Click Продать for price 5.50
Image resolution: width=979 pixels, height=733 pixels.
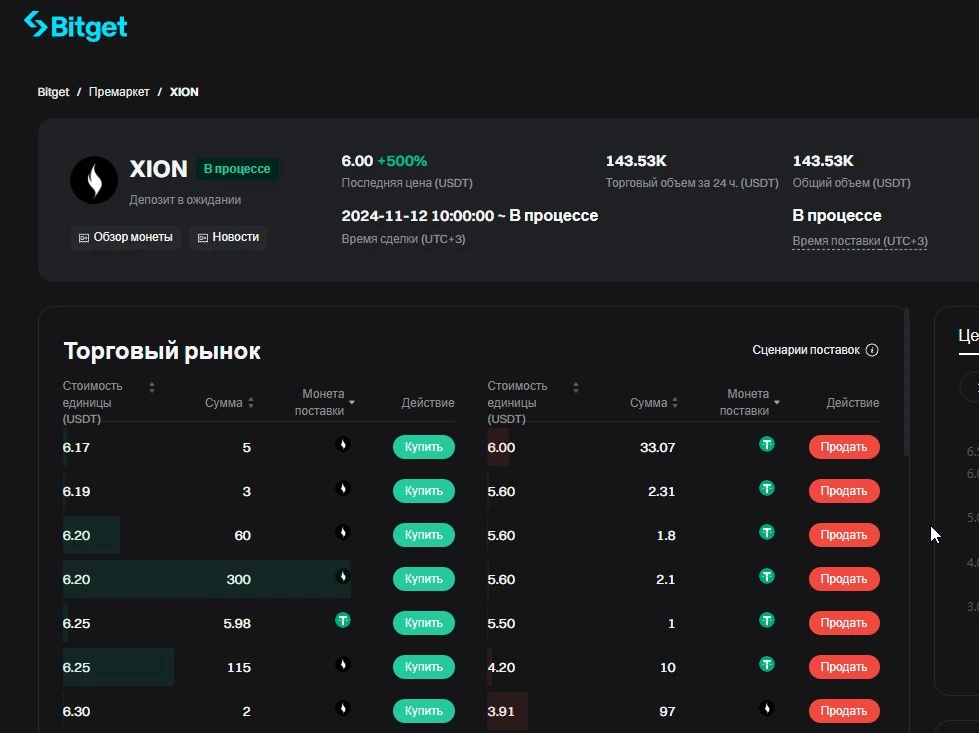844,622
